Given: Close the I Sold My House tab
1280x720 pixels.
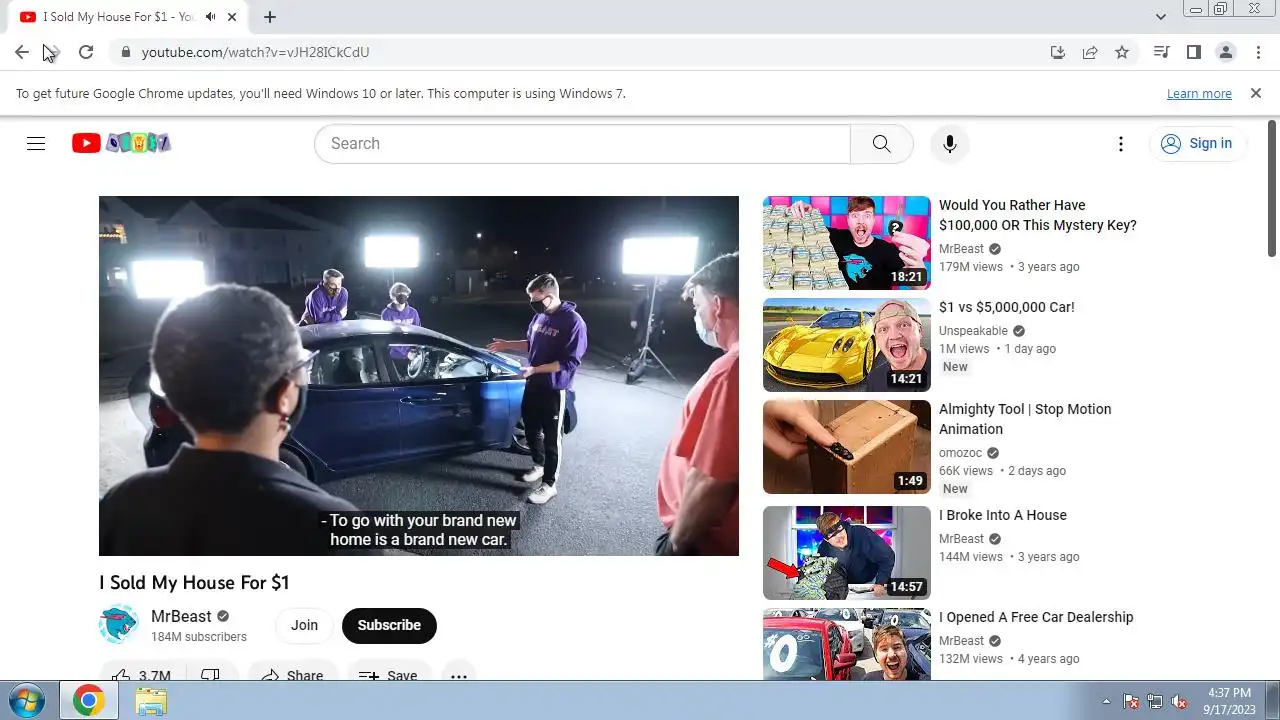Looking at the screenshot, I should tap(233, 17).
